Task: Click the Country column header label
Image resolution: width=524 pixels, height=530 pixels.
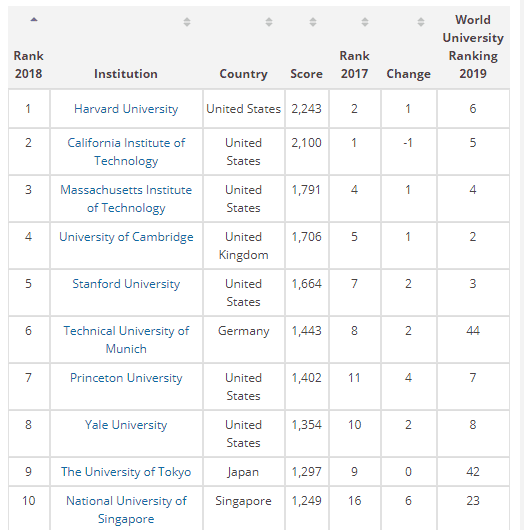Action: pos(243,74)
